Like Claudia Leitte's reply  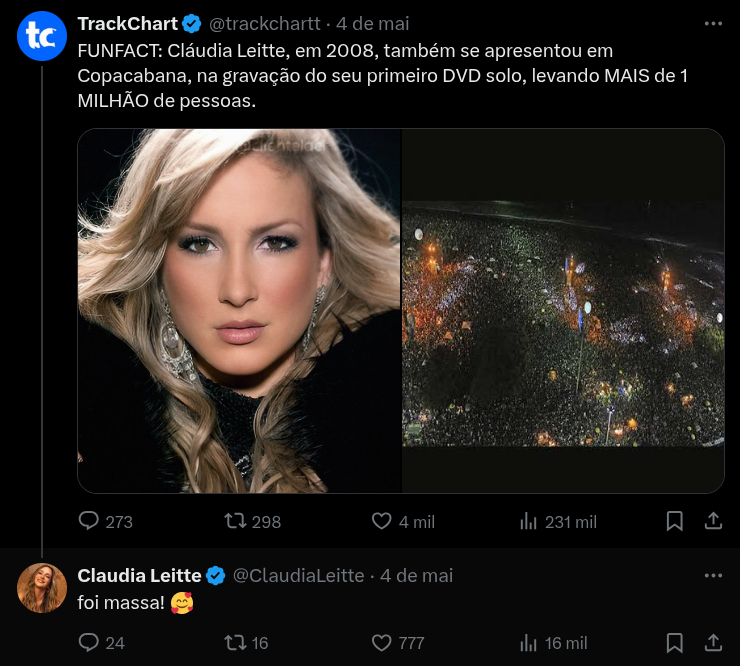[x=382, y=642]
